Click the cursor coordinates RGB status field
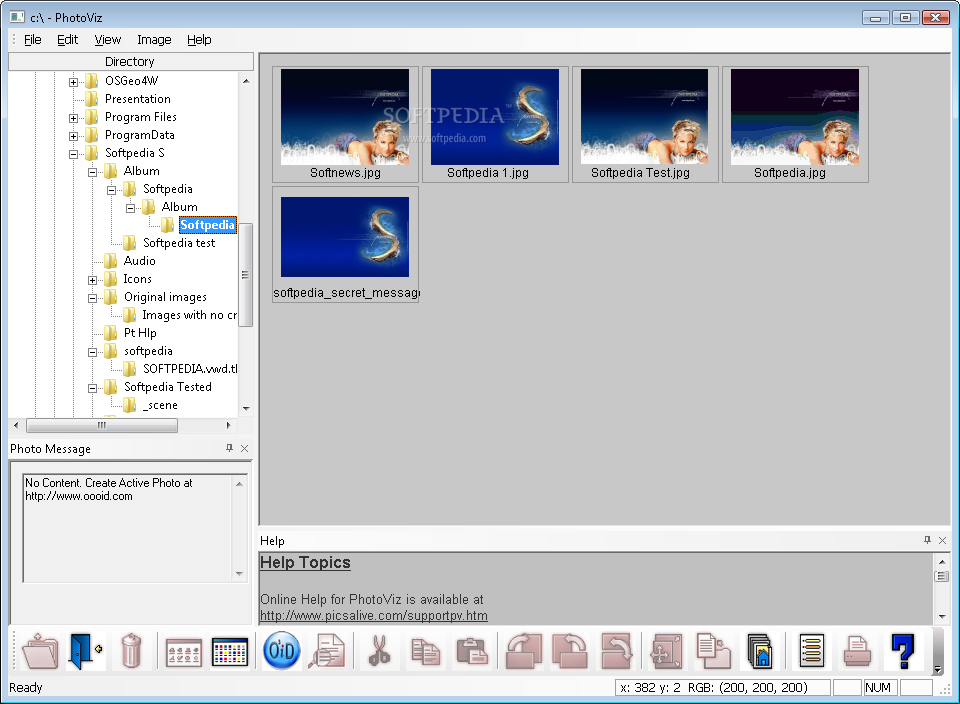The height and width of the screenshot is (704, 960). [722, 687]
